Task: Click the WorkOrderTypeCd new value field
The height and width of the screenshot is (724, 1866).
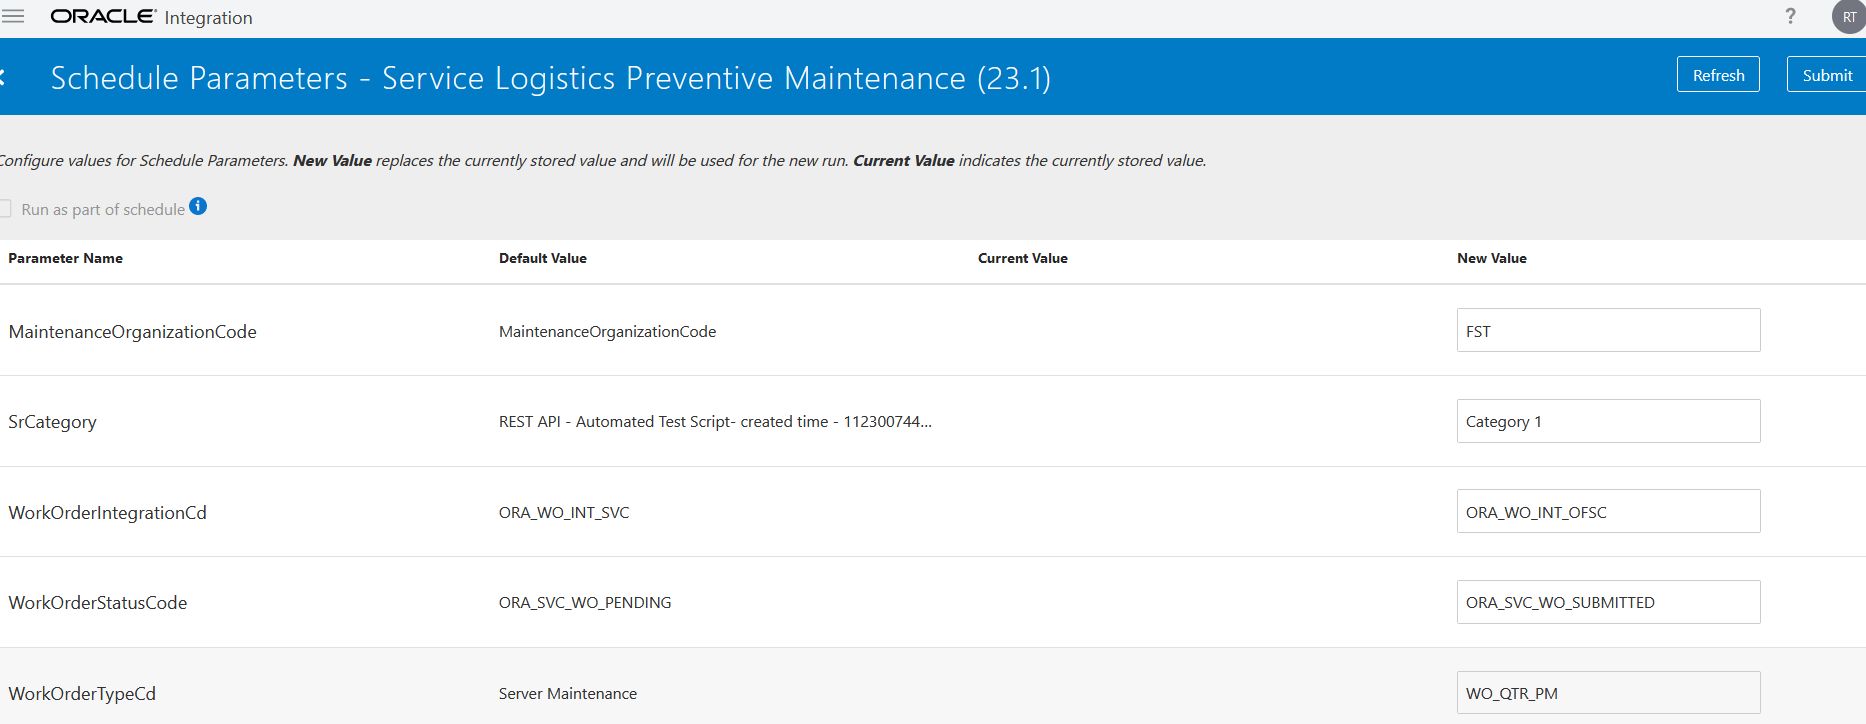Action: coord(1608,693)
